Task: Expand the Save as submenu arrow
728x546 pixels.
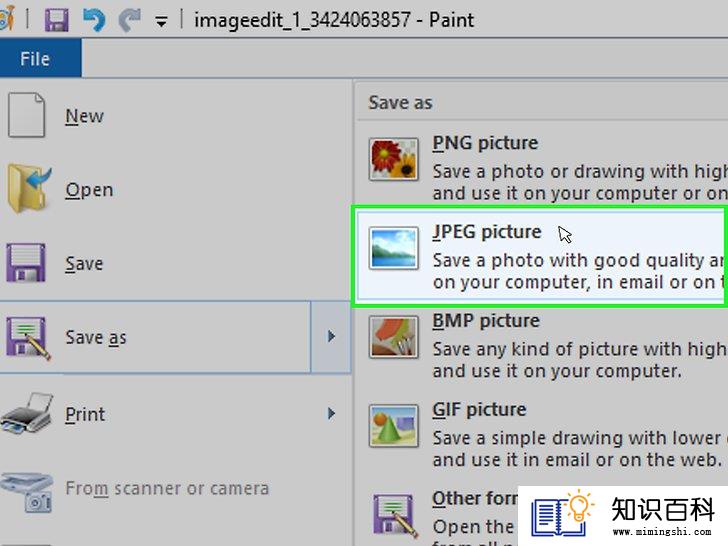Action: pos(331,337)
